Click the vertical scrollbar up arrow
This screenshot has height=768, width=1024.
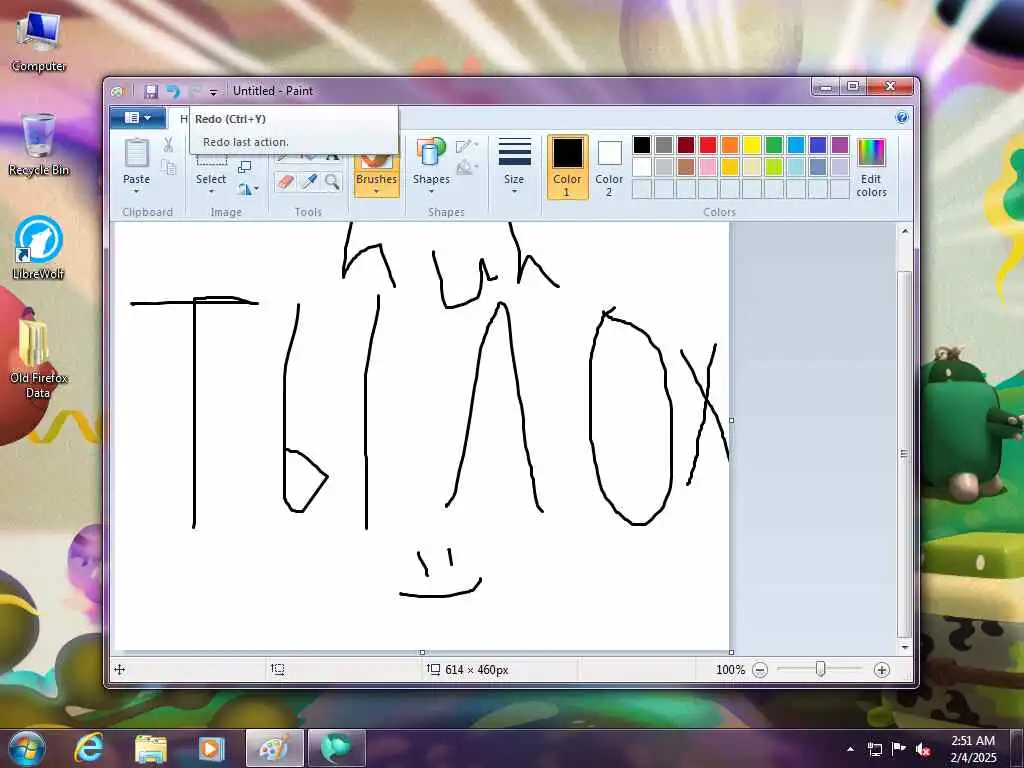point(904,231)
